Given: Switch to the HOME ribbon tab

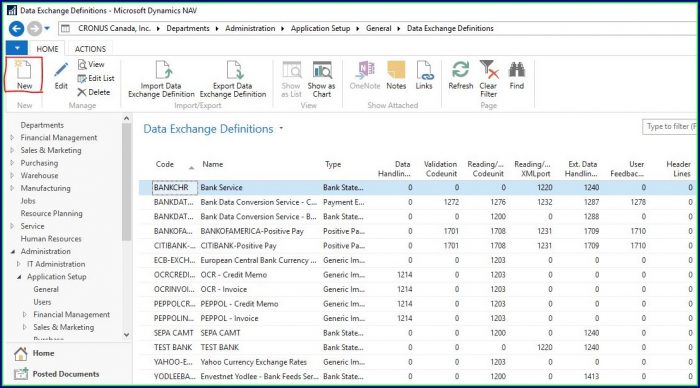Looking at the screenshot, I should pos(47,49).
